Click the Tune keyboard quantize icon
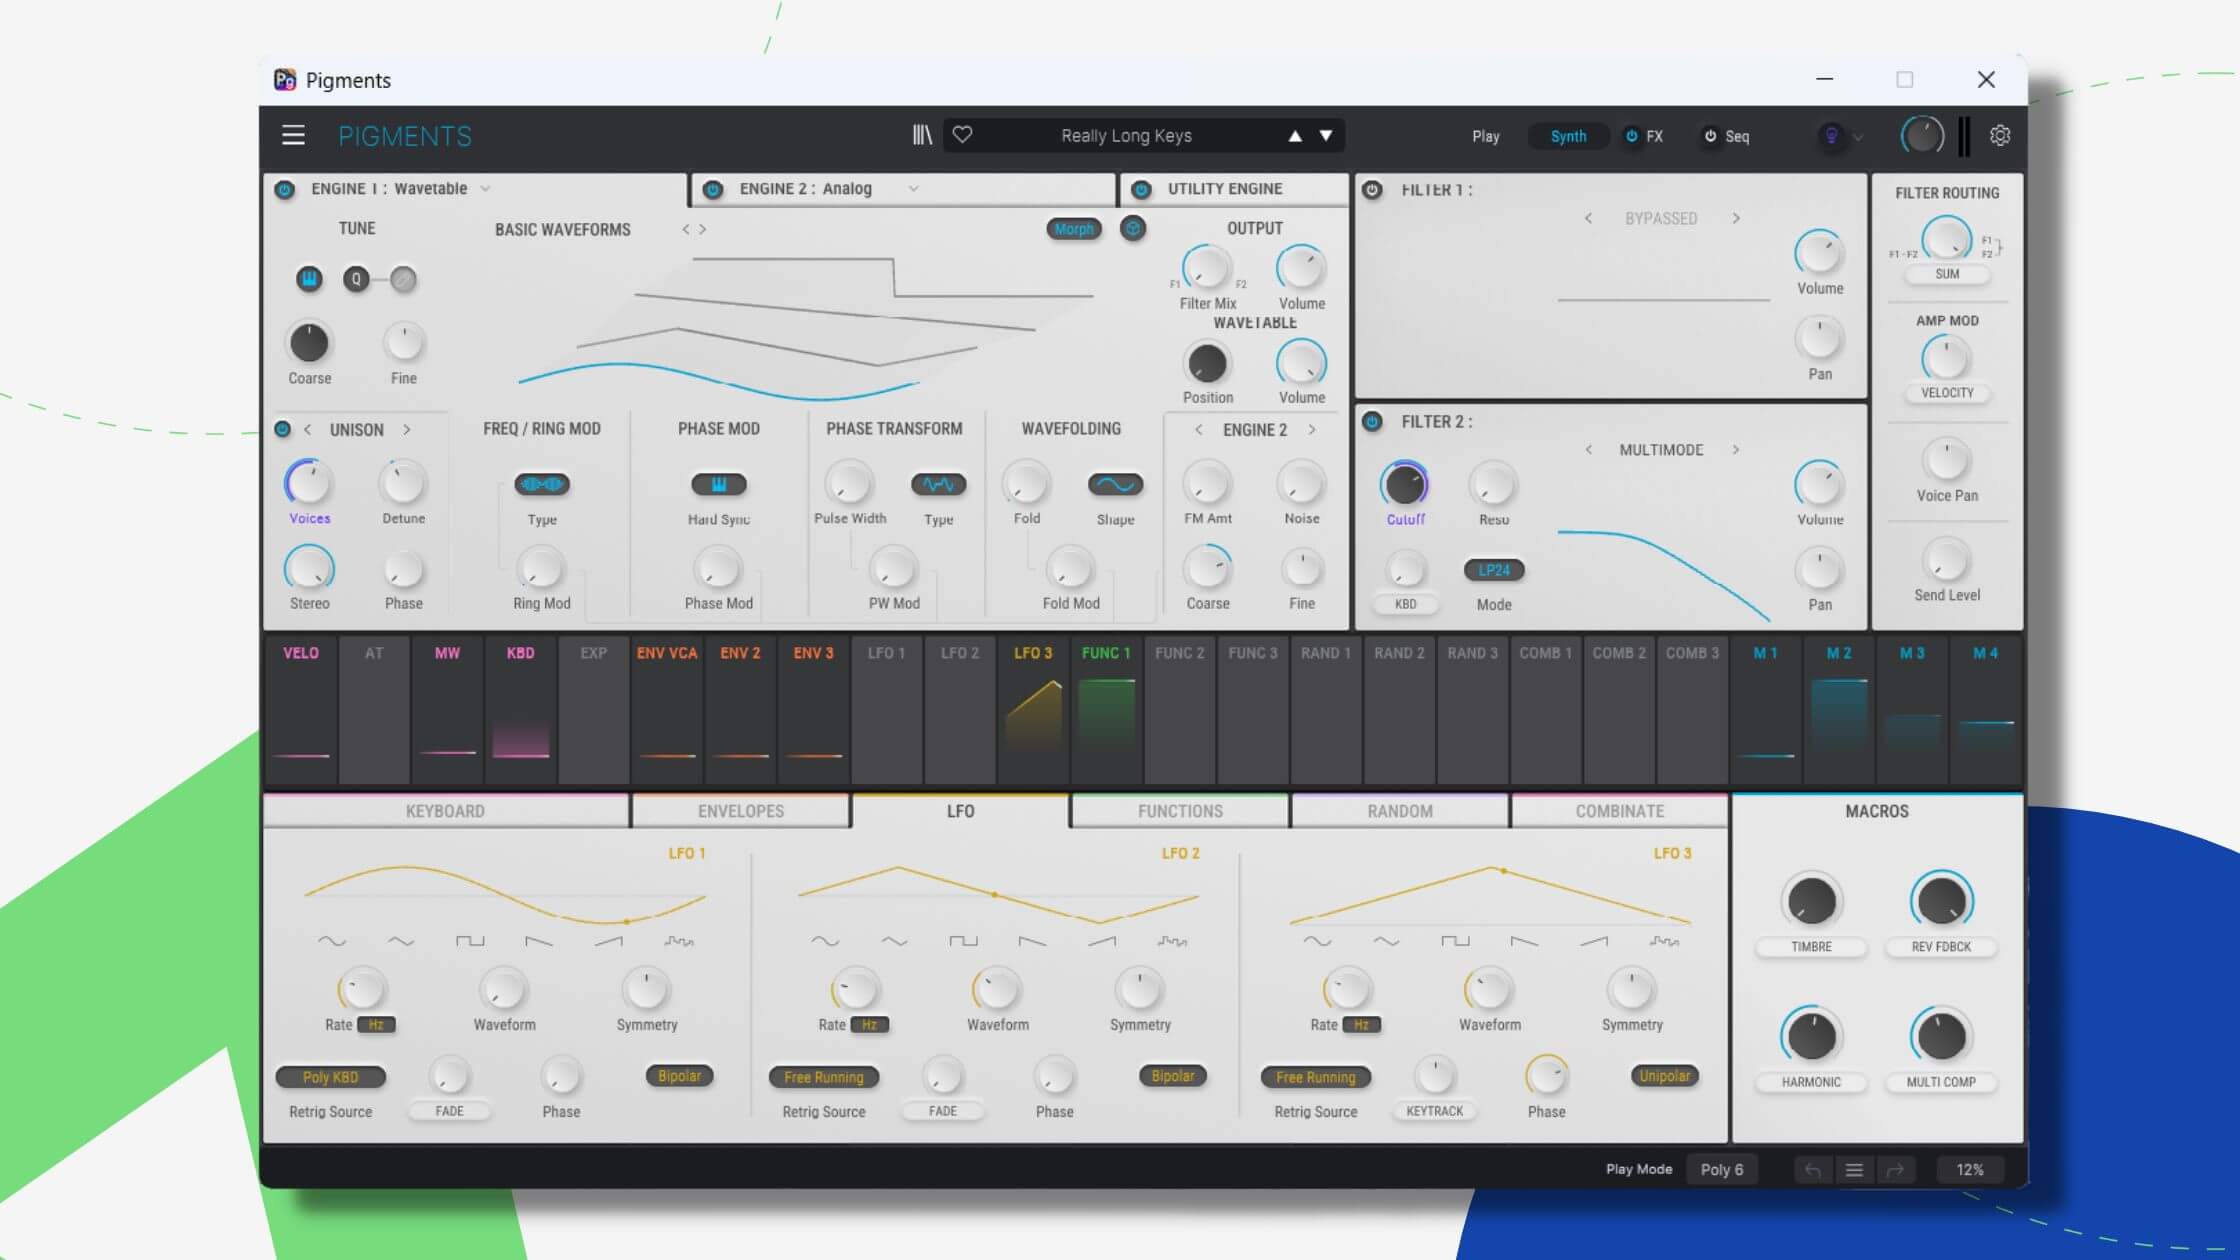2240x1260 pixels. [309, 279]
